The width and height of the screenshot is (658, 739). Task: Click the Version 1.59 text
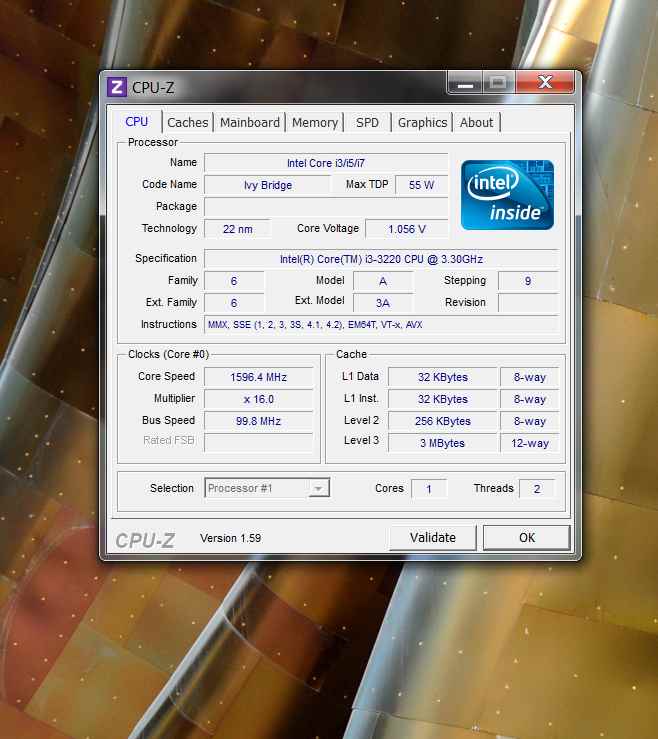230,538
